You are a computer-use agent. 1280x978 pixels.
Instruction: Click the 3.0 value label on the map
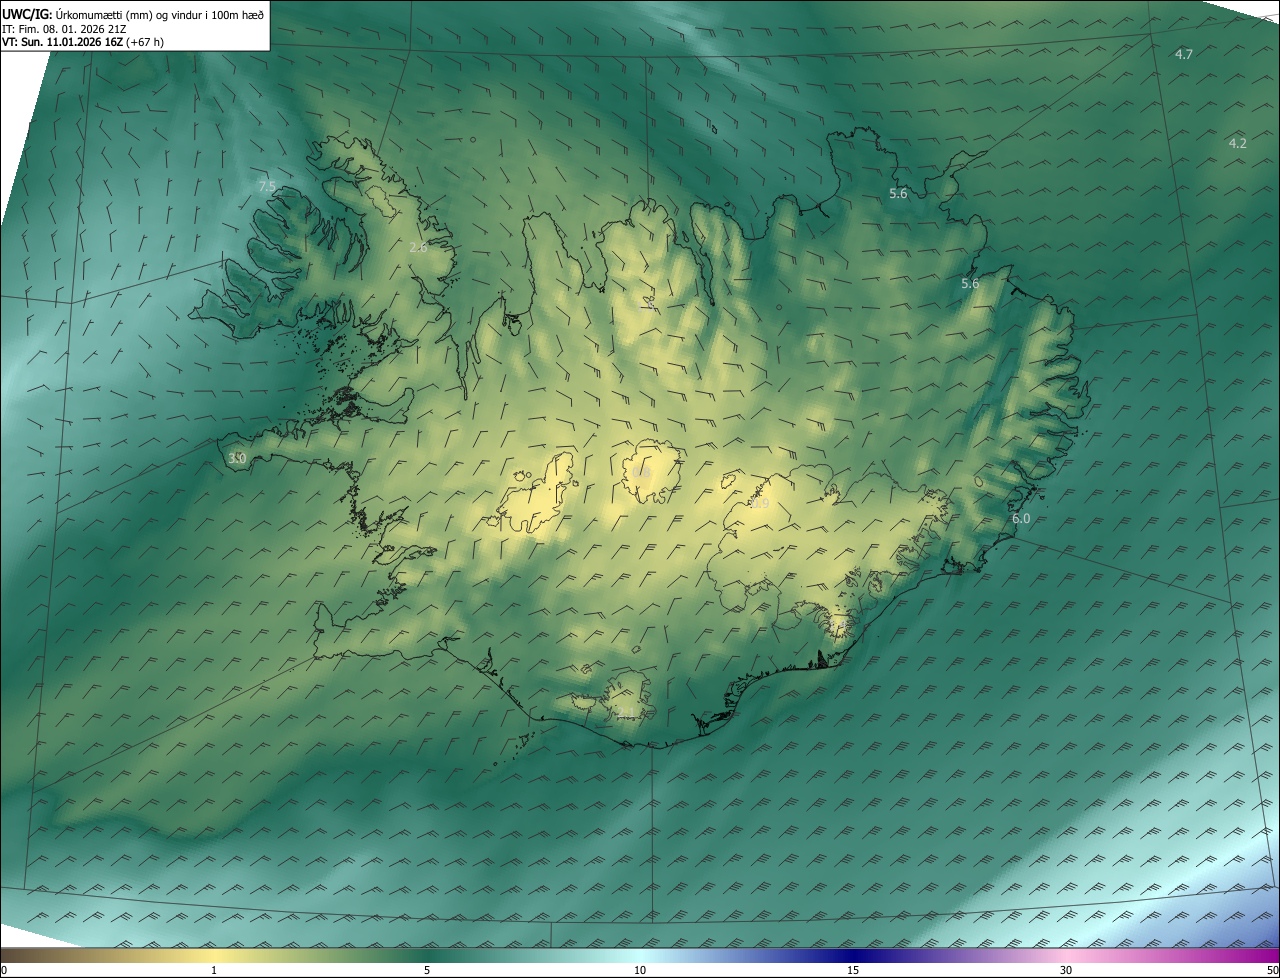tap(237, 458)
